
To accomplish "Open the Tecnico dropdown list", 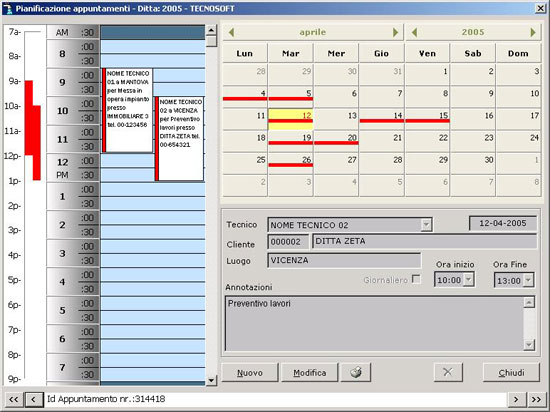I will tap(426, 224).
